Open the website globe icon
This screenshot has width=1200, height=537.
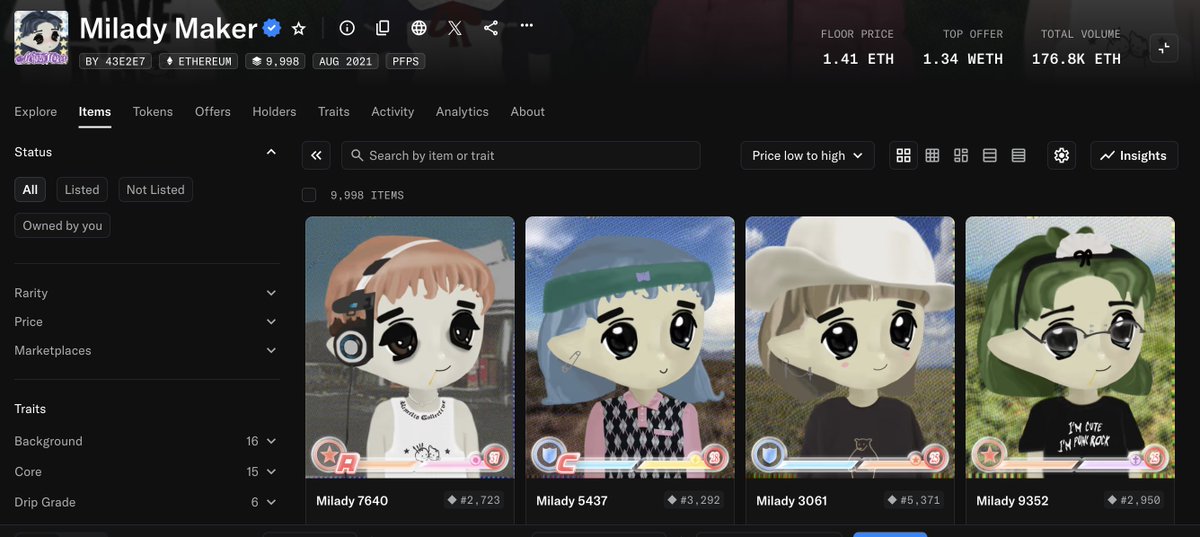pyautogui.click(x=419, y=28)
